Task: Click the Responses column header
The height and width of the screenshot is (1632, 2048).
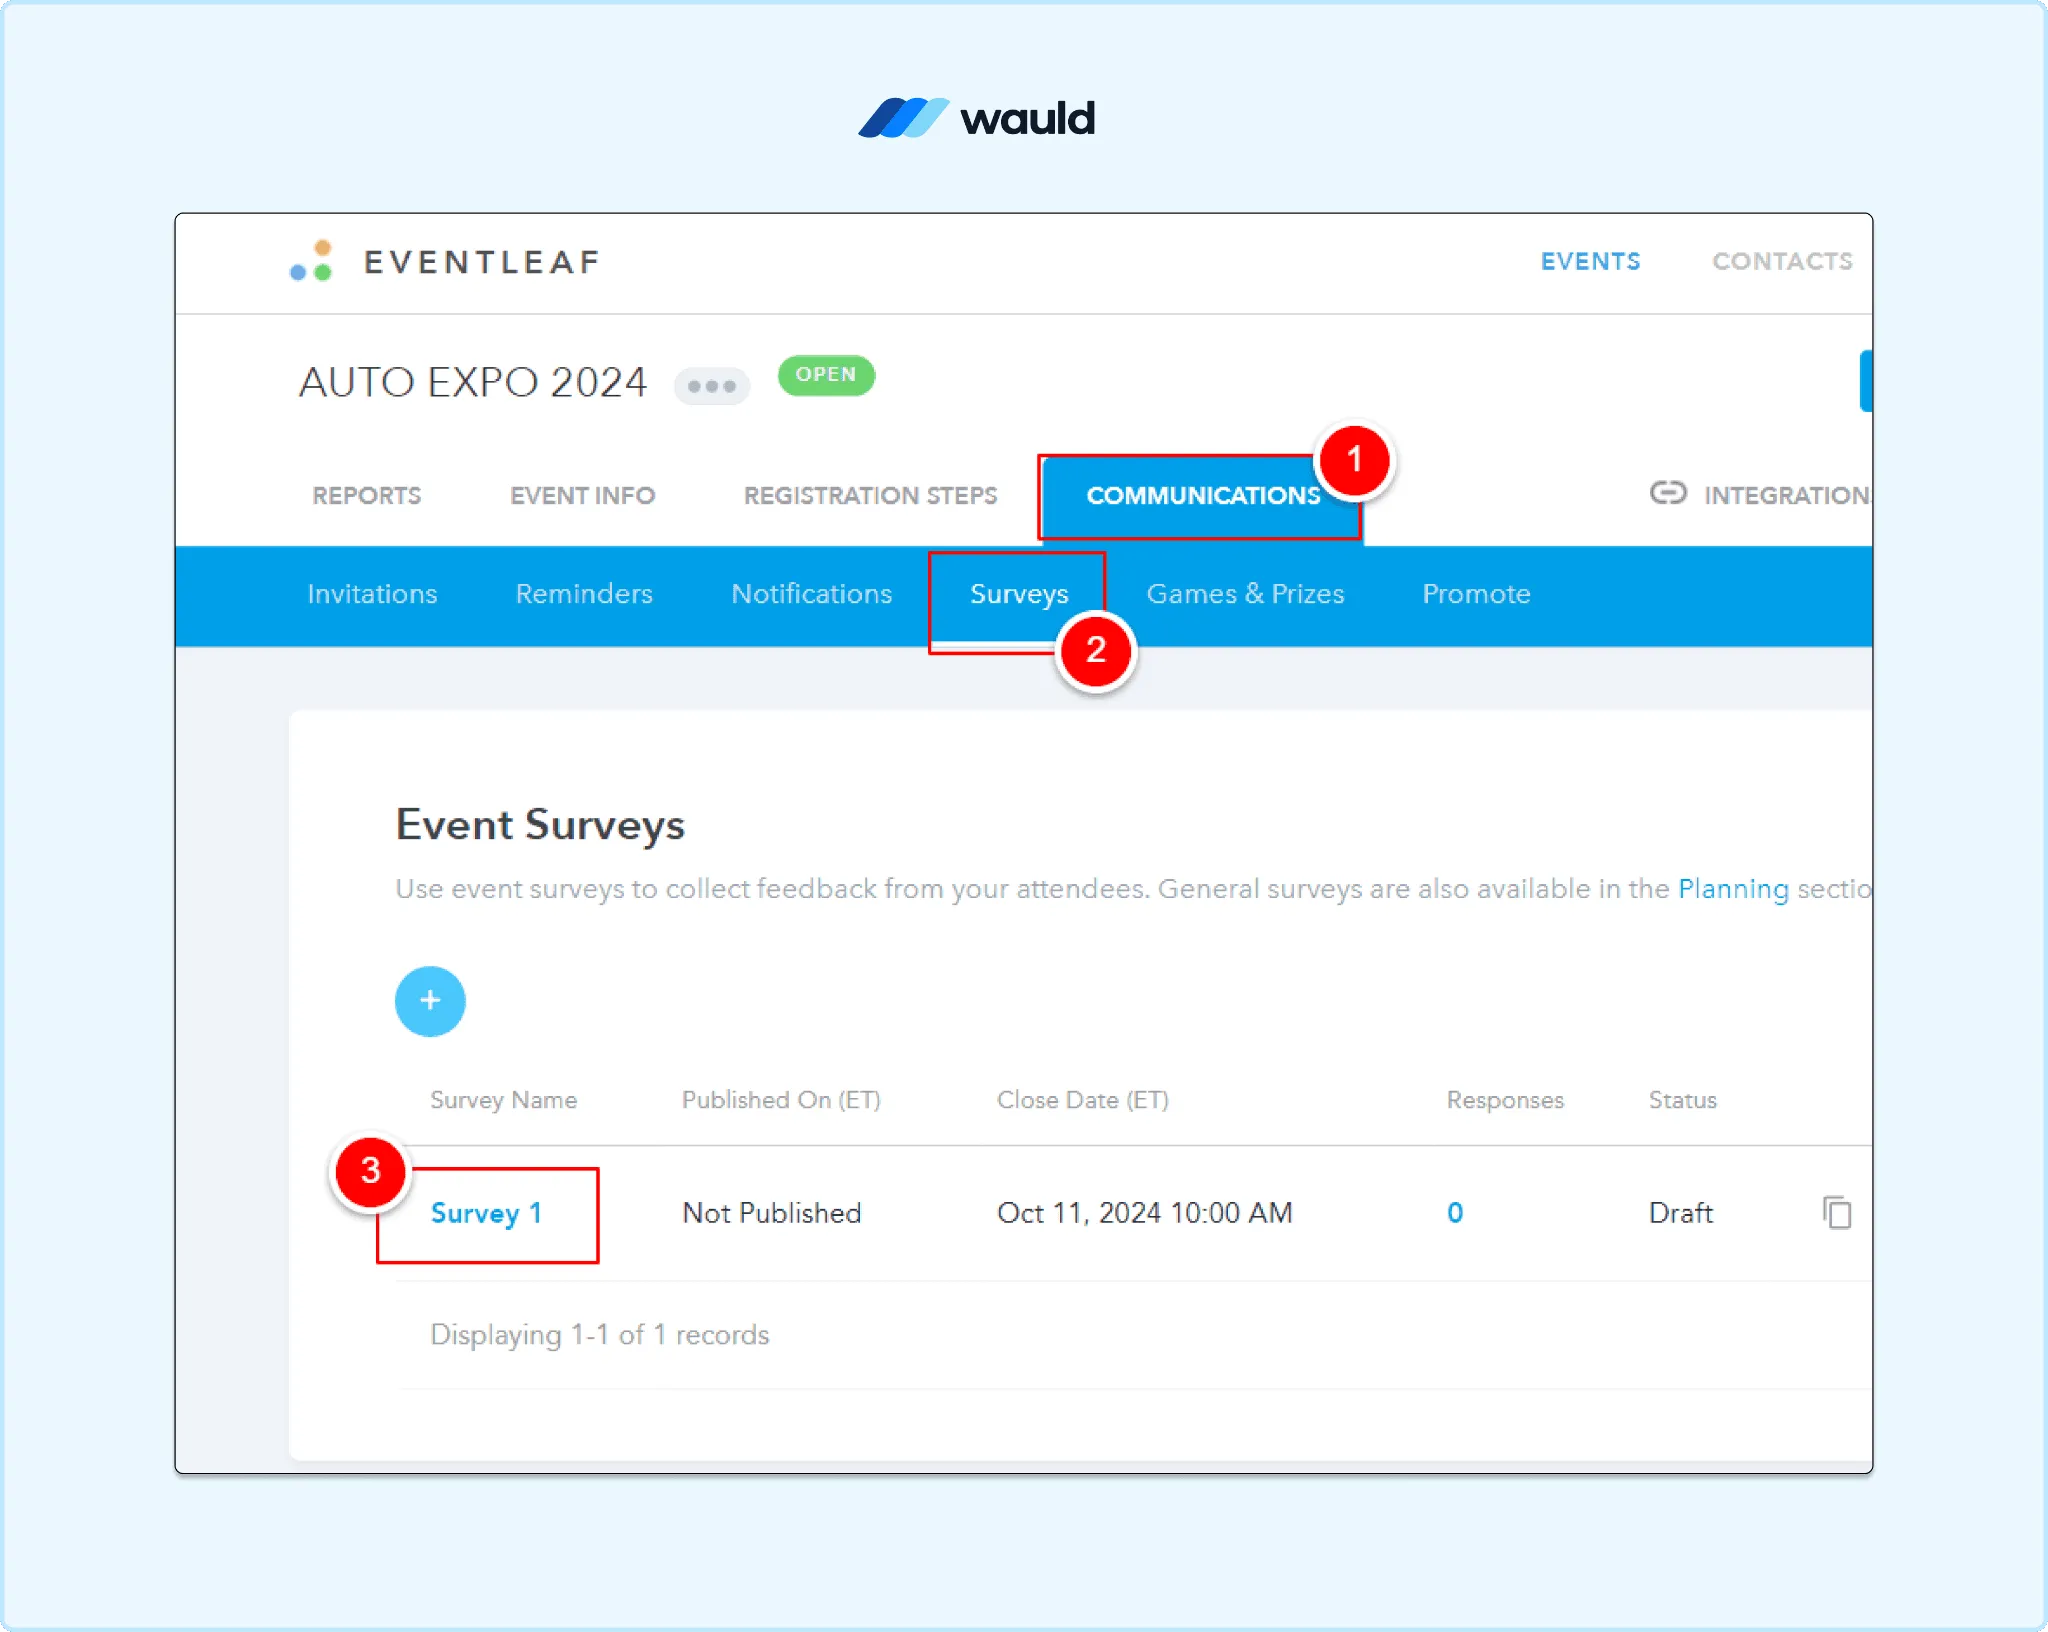Action: (x=1505, y=1100)
